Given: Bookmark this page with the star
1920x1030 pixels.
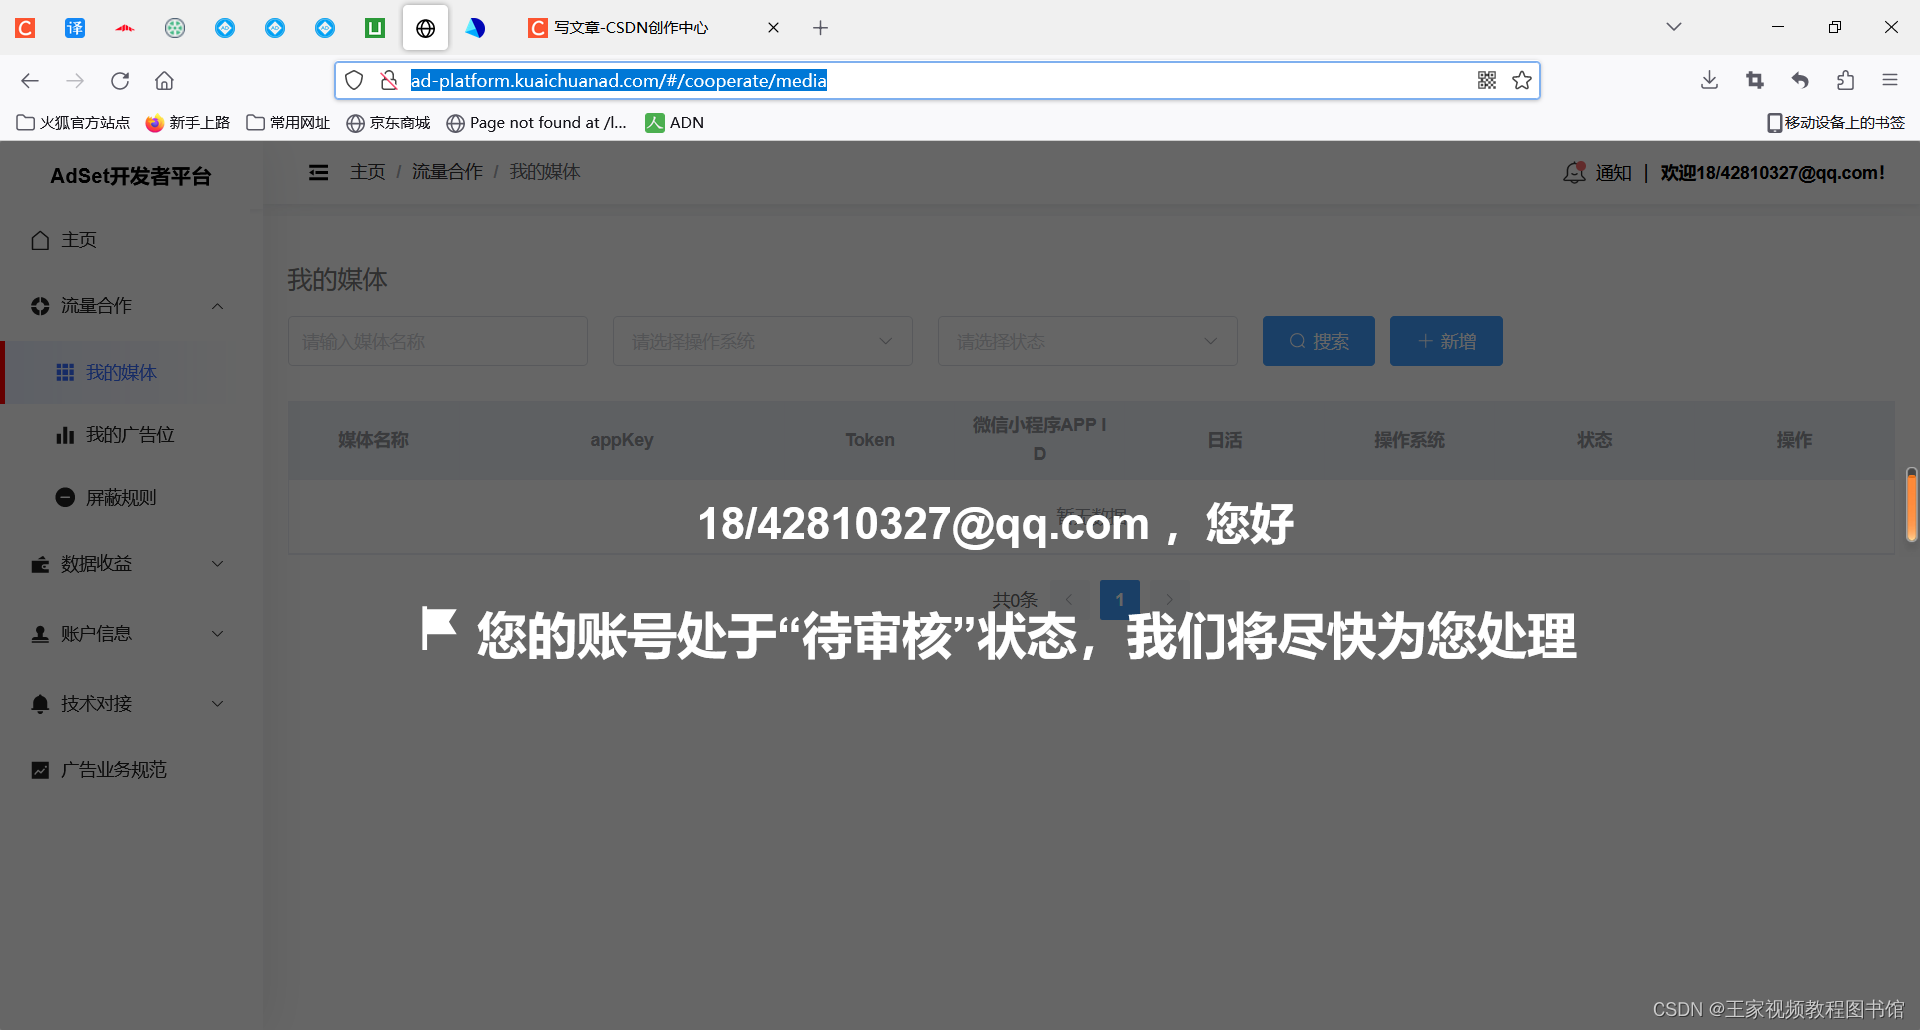Looking at the screenshot, I should [1522, 80].
